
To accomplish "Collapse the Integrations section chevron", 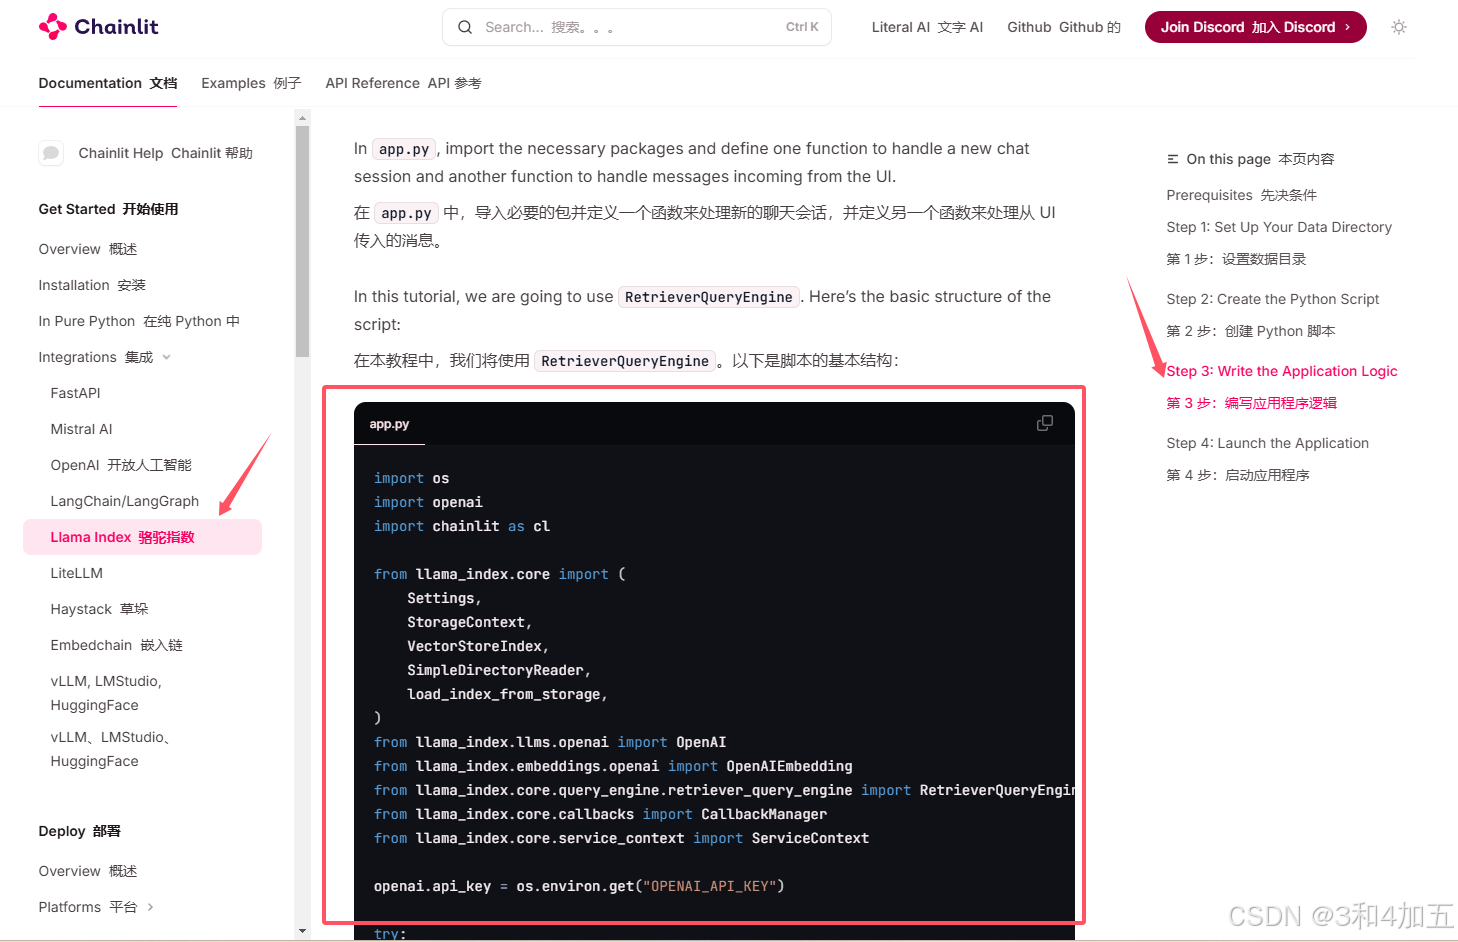I will 166,357.
